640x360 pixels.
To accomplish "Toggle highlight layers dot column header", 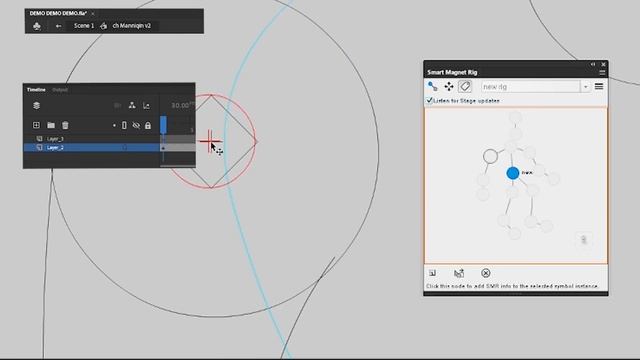I will pos(114,126).
